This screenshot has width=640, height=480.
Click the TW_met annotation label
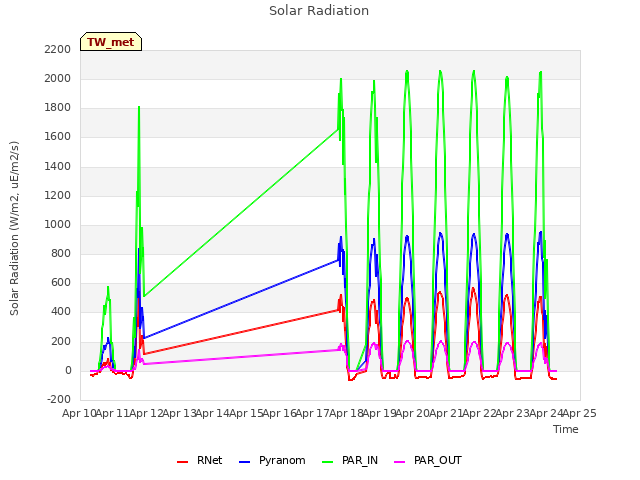(x=111, y=42)
